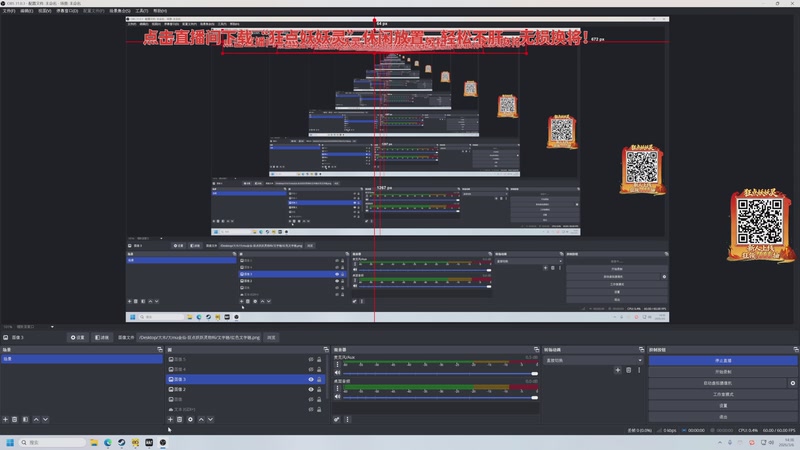This screenshot has width=800, height=450.
Task: Add a new source with the plus icon
Action: [170, 419]
